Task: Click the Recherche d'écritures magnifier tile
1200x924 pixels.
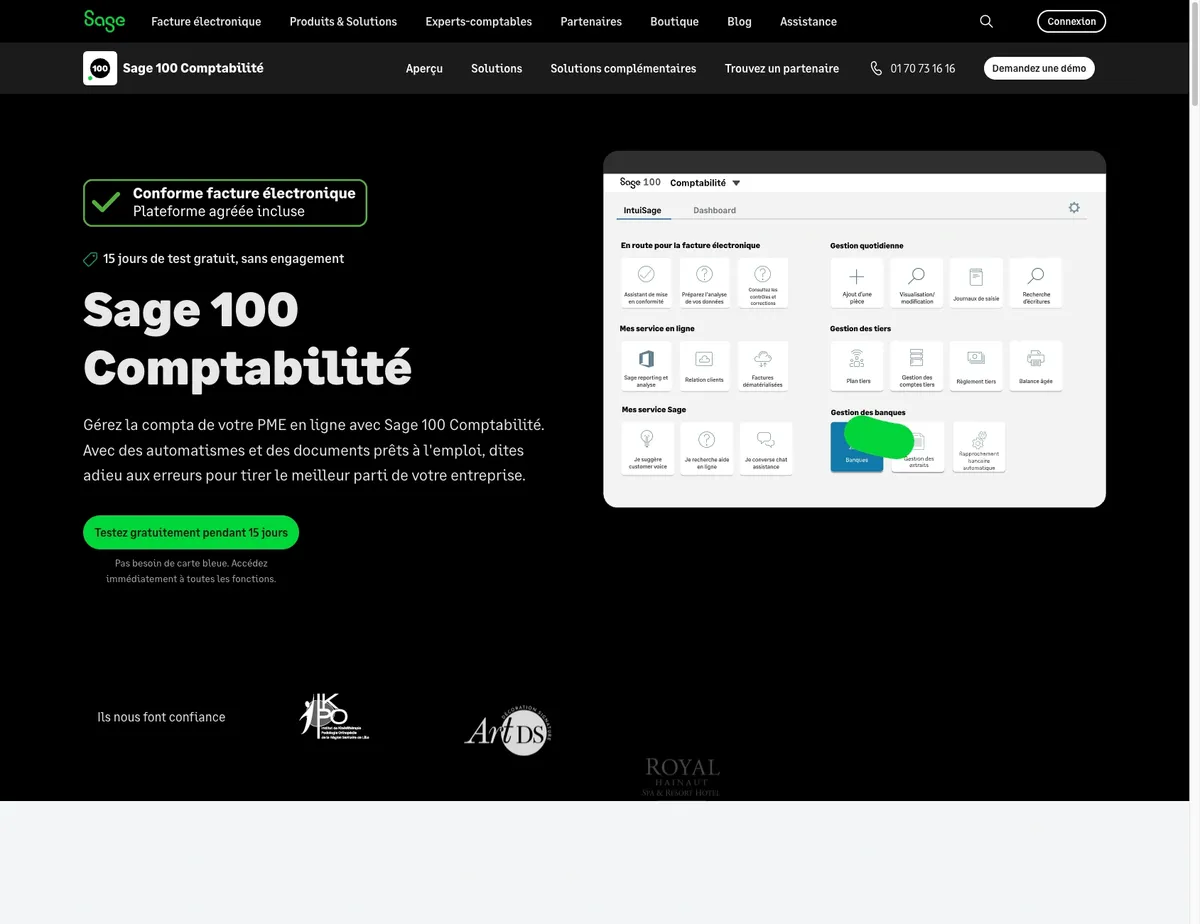Action: 1036,283
